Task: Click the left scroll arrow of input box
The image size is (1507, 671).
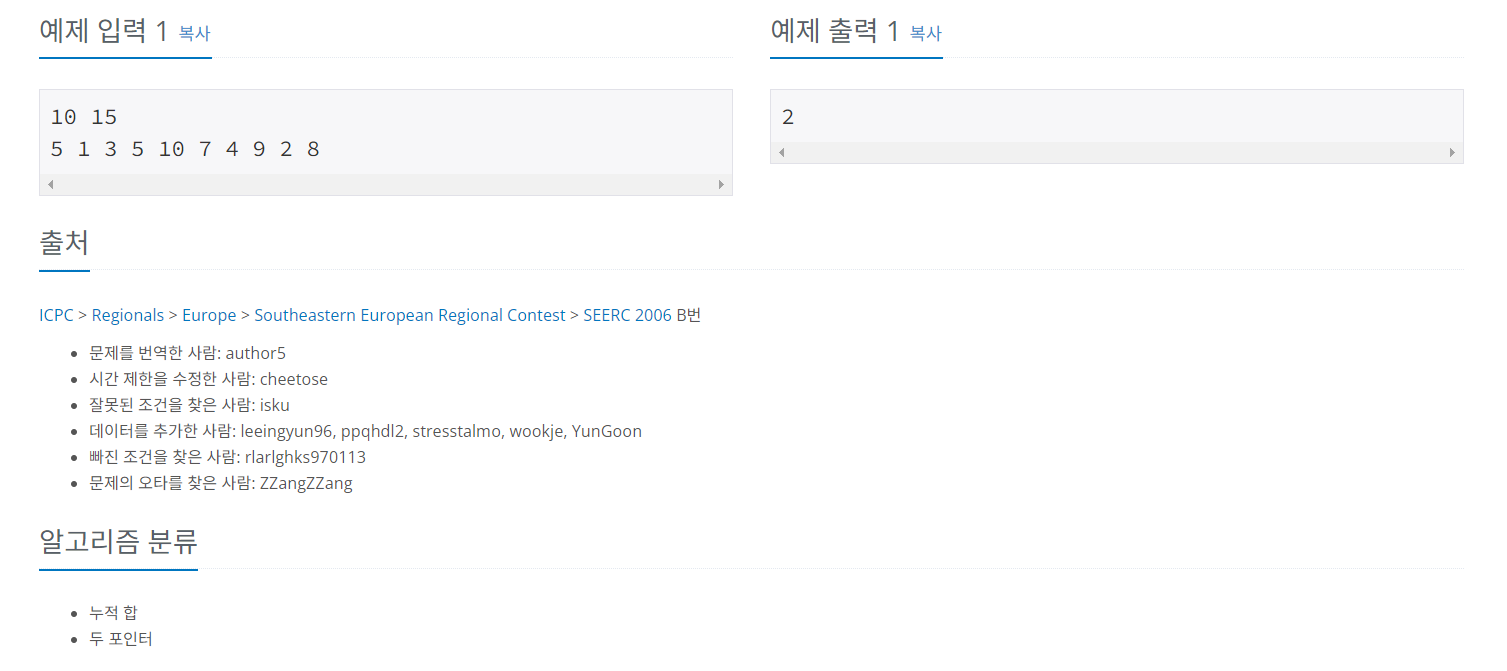Action: (x=51, y=184)
